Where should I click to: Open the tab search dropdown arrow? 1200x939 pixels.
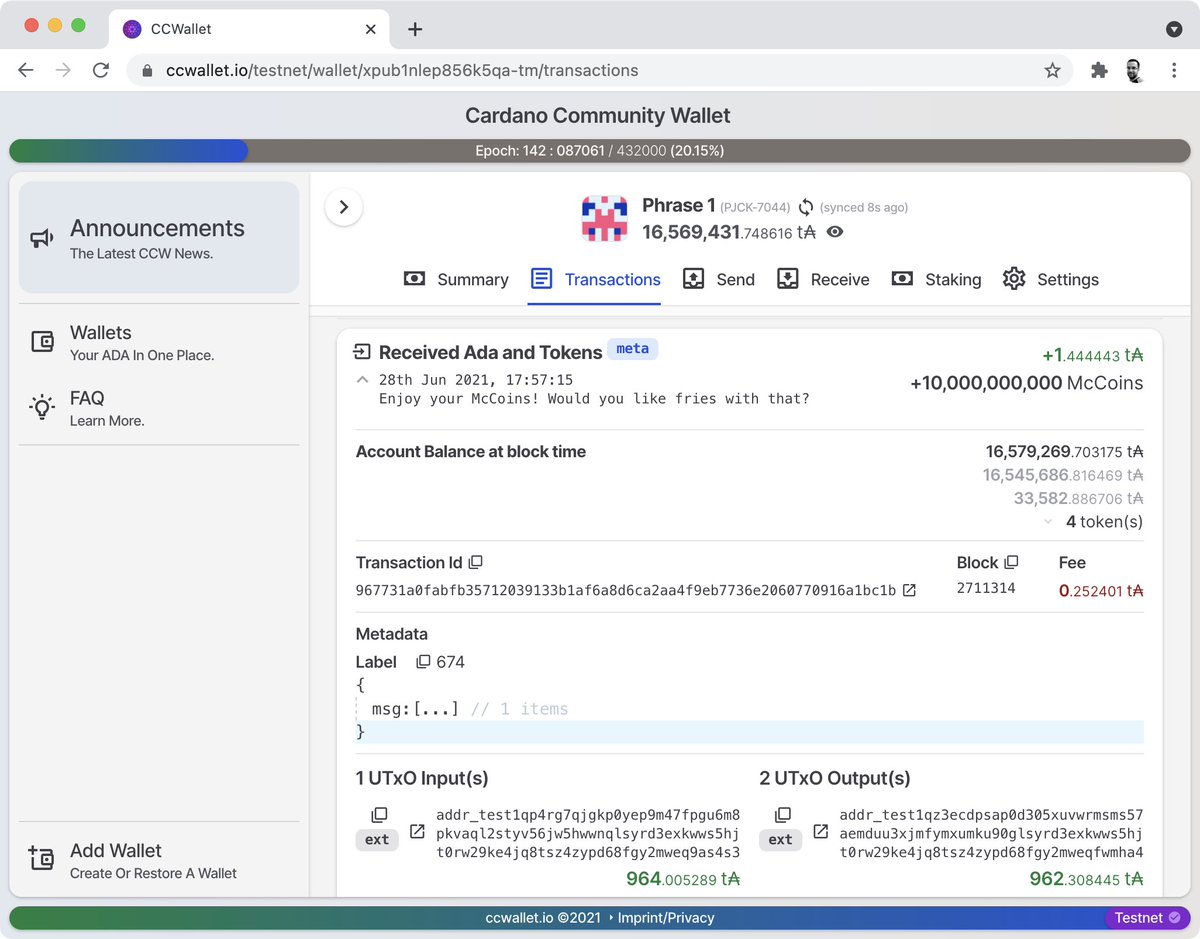tap(1174, 29)
